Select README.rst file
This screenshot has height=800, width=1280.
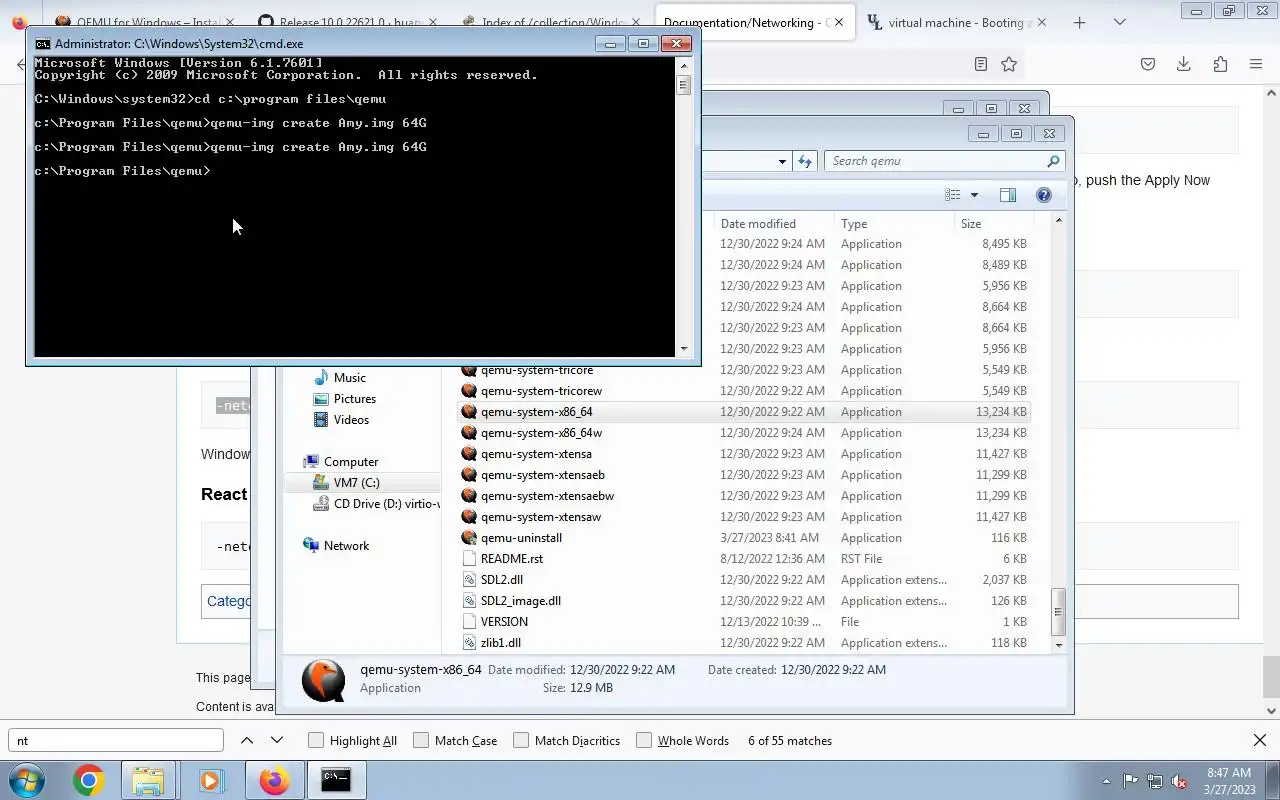[x=511, y=559]
